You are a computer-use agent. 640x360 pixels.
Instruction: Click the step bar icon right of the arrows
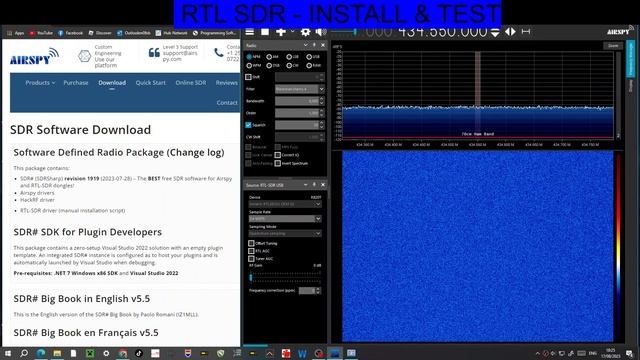[x=526, y=31]
